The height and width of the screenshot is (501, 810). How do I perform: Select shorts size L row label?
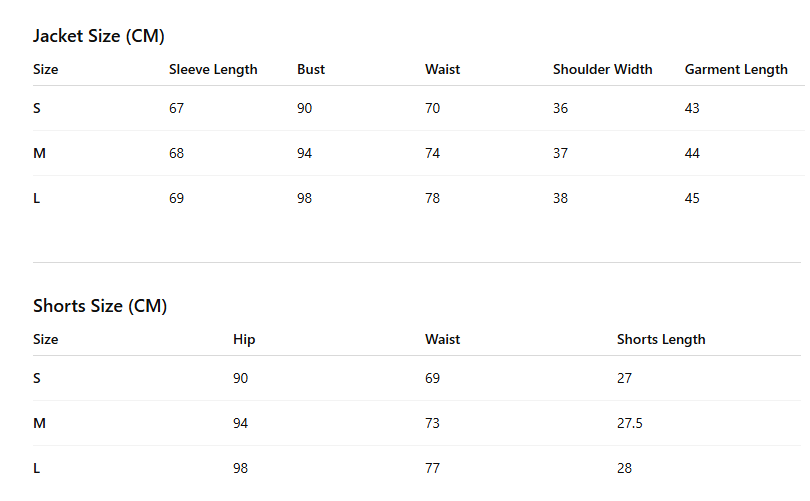point(37,468)
